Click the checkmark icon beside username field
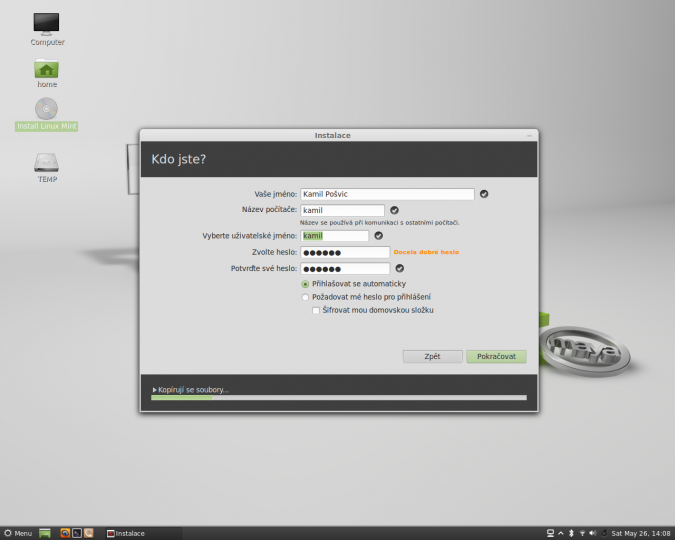This screenshot has height=540, width=675. tap(378, 236)
